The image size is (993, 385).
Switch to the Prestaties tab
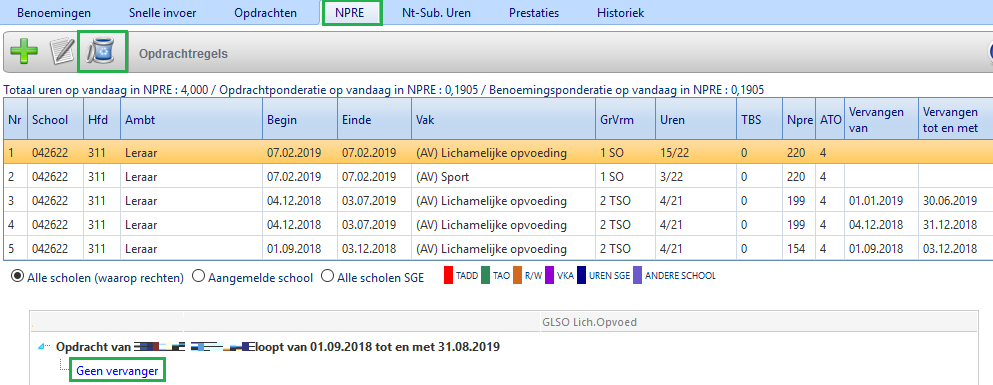[x=534, y=13]
